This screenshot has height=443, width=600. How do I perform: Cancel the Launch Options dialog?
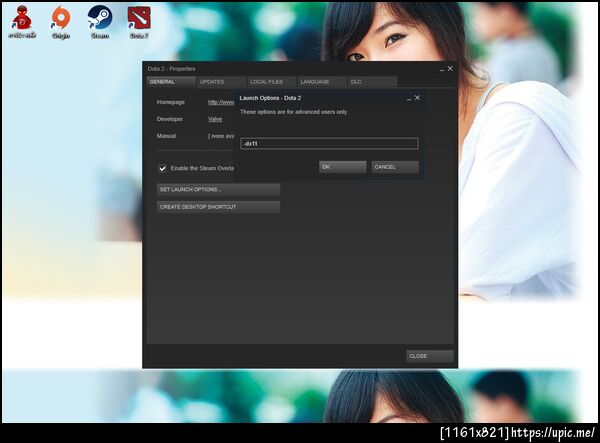(395, 167)
